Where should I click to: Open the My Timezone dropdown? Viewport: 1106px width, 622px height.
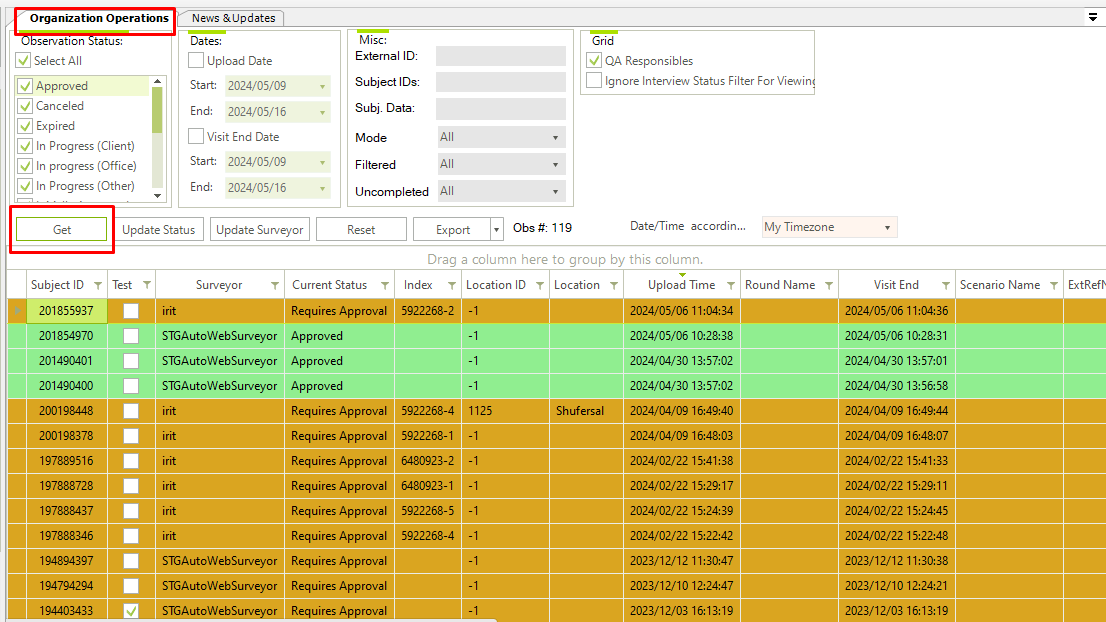tap(887, 227)
